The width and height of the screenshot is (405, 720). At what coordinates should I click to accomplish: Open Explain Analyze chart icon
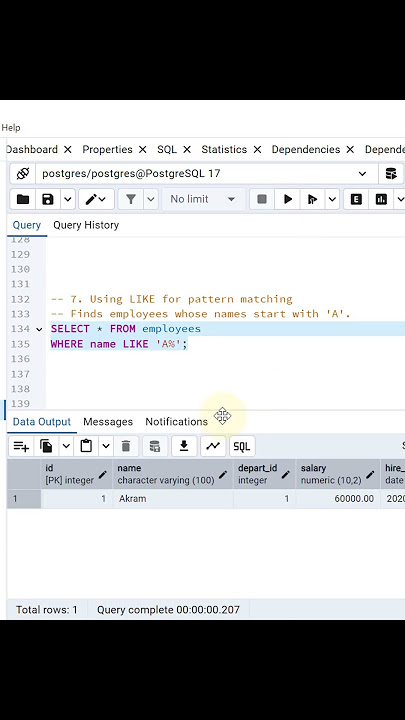[381, 199]
